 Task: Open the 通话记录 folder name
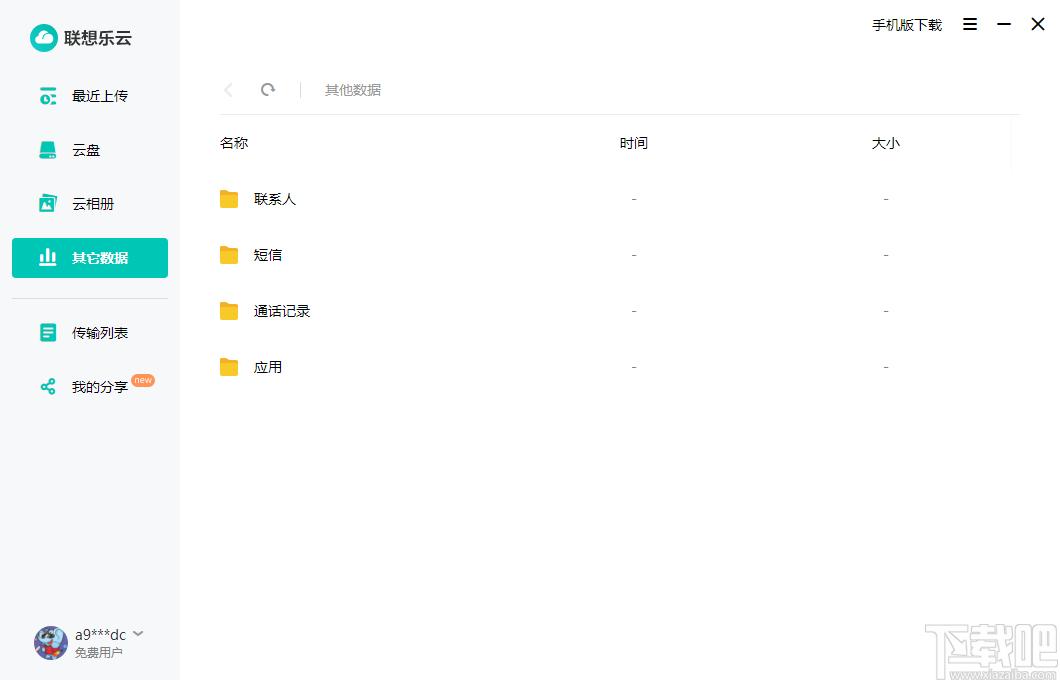(282, 311)
